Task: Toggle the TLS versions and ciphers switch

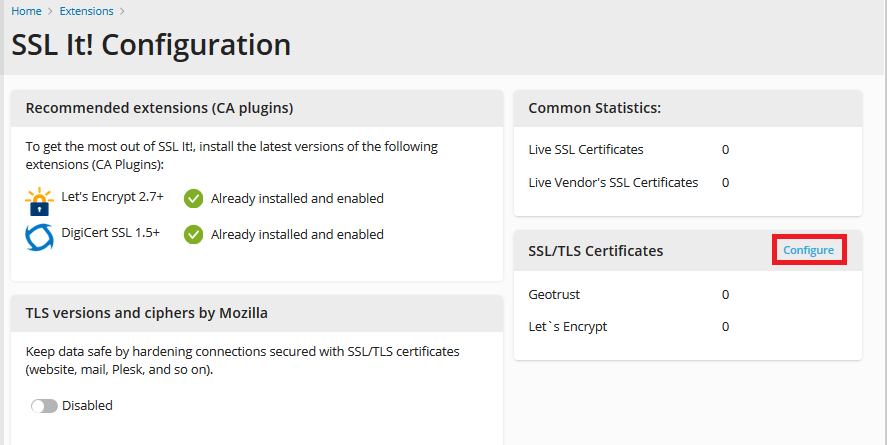Action: (44, 406)
